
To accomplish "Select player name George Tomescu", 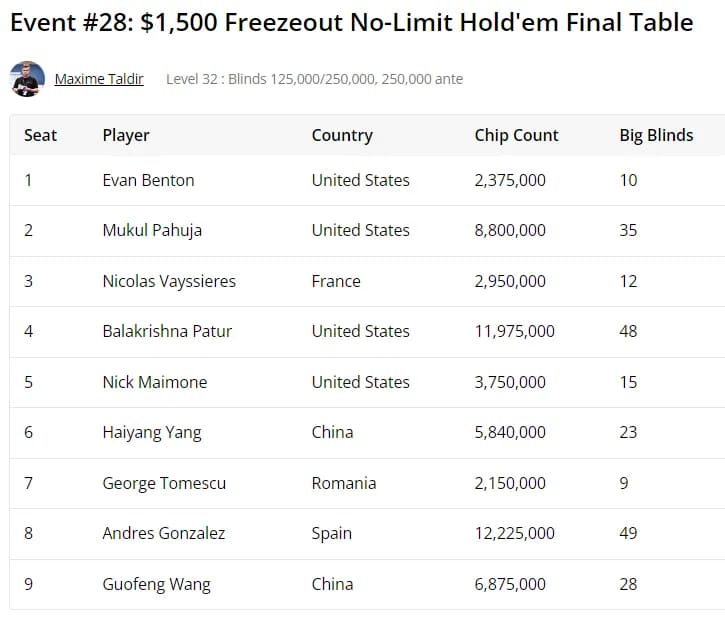I will click(x=164, y=483).
